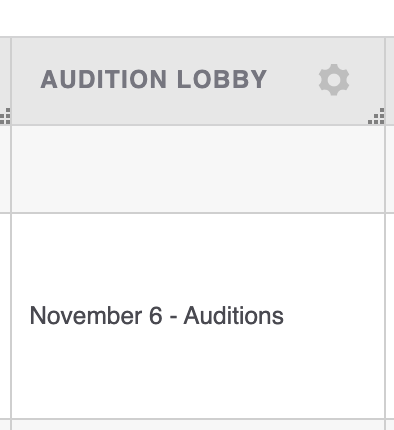394x430 pixels.
Task: Click the divider line before Audition Lobby column
Action: pyautogui.click(x=11, y=233)
